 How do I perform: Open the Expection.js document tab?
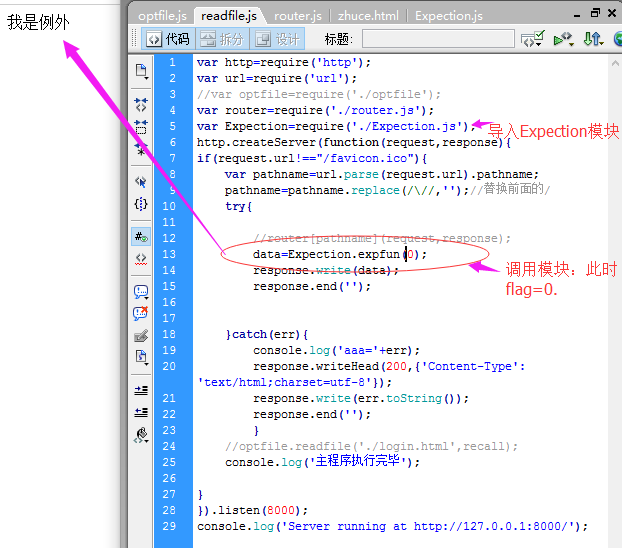coord(448,16)
